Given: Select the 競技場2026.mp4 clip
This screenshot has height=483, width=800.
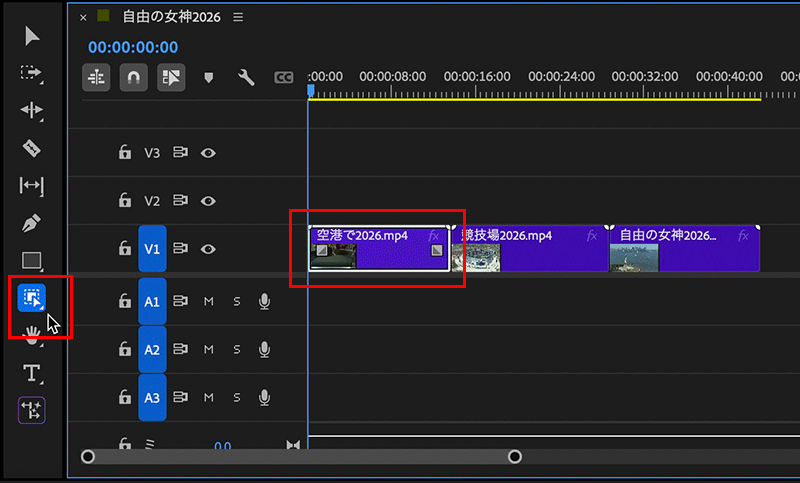Looking at the screenshot, I should coord(530,248).
